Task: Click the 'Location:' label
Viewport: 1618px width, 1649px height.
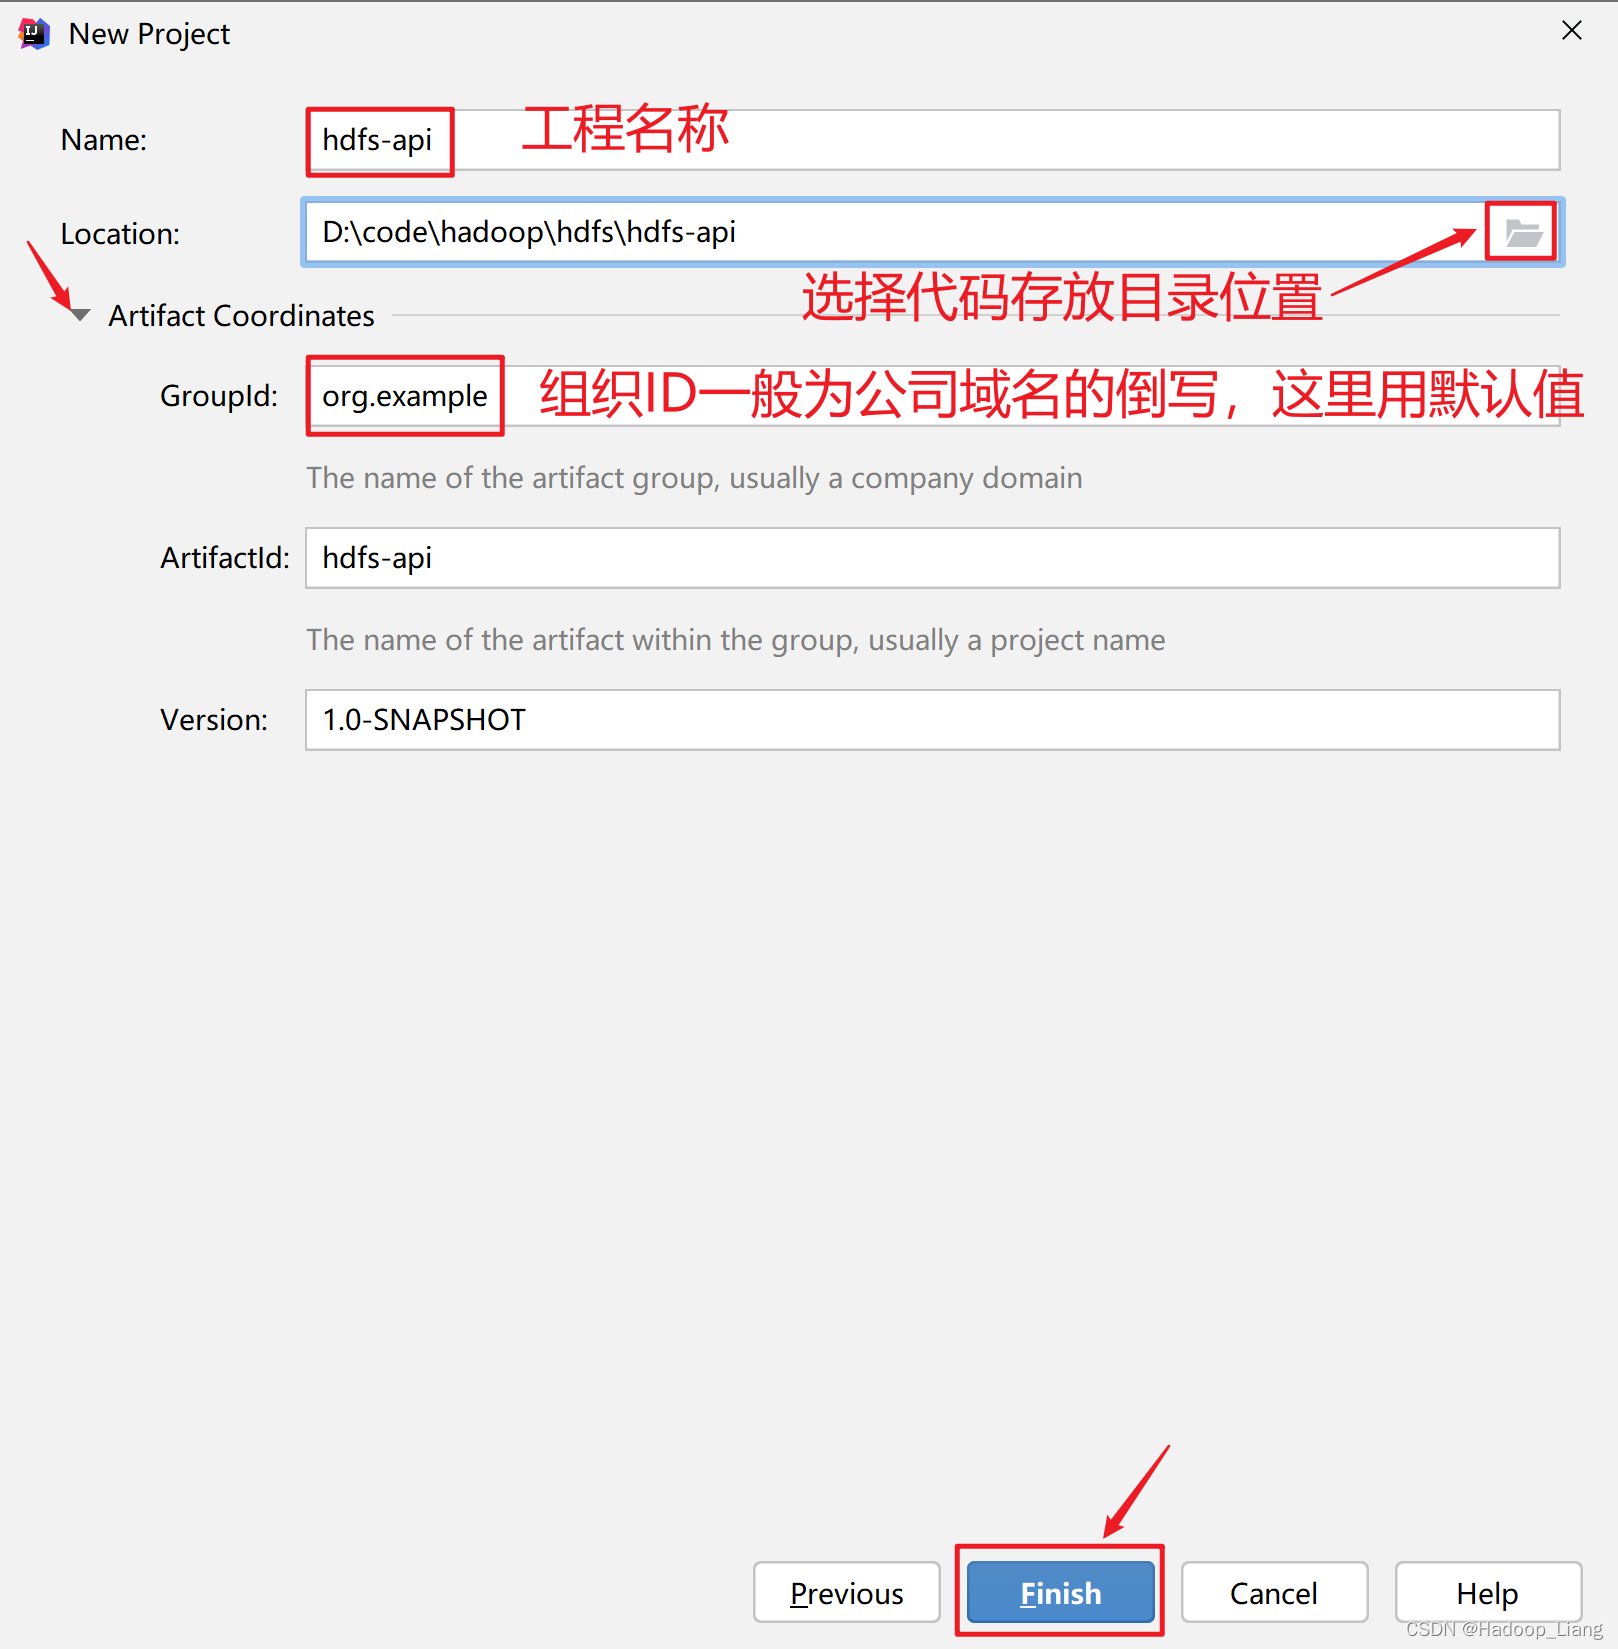Action: [x=120, y=234]
